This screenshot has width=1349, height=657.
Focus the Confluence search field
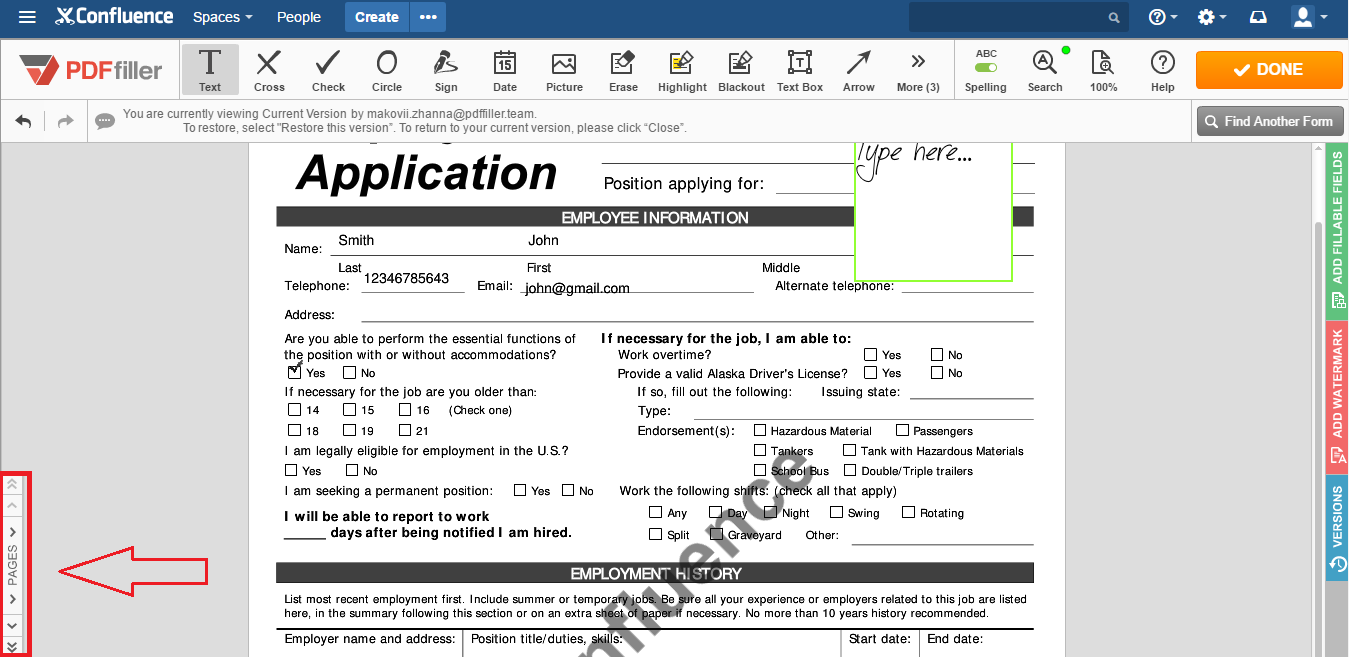point(1018,17)
